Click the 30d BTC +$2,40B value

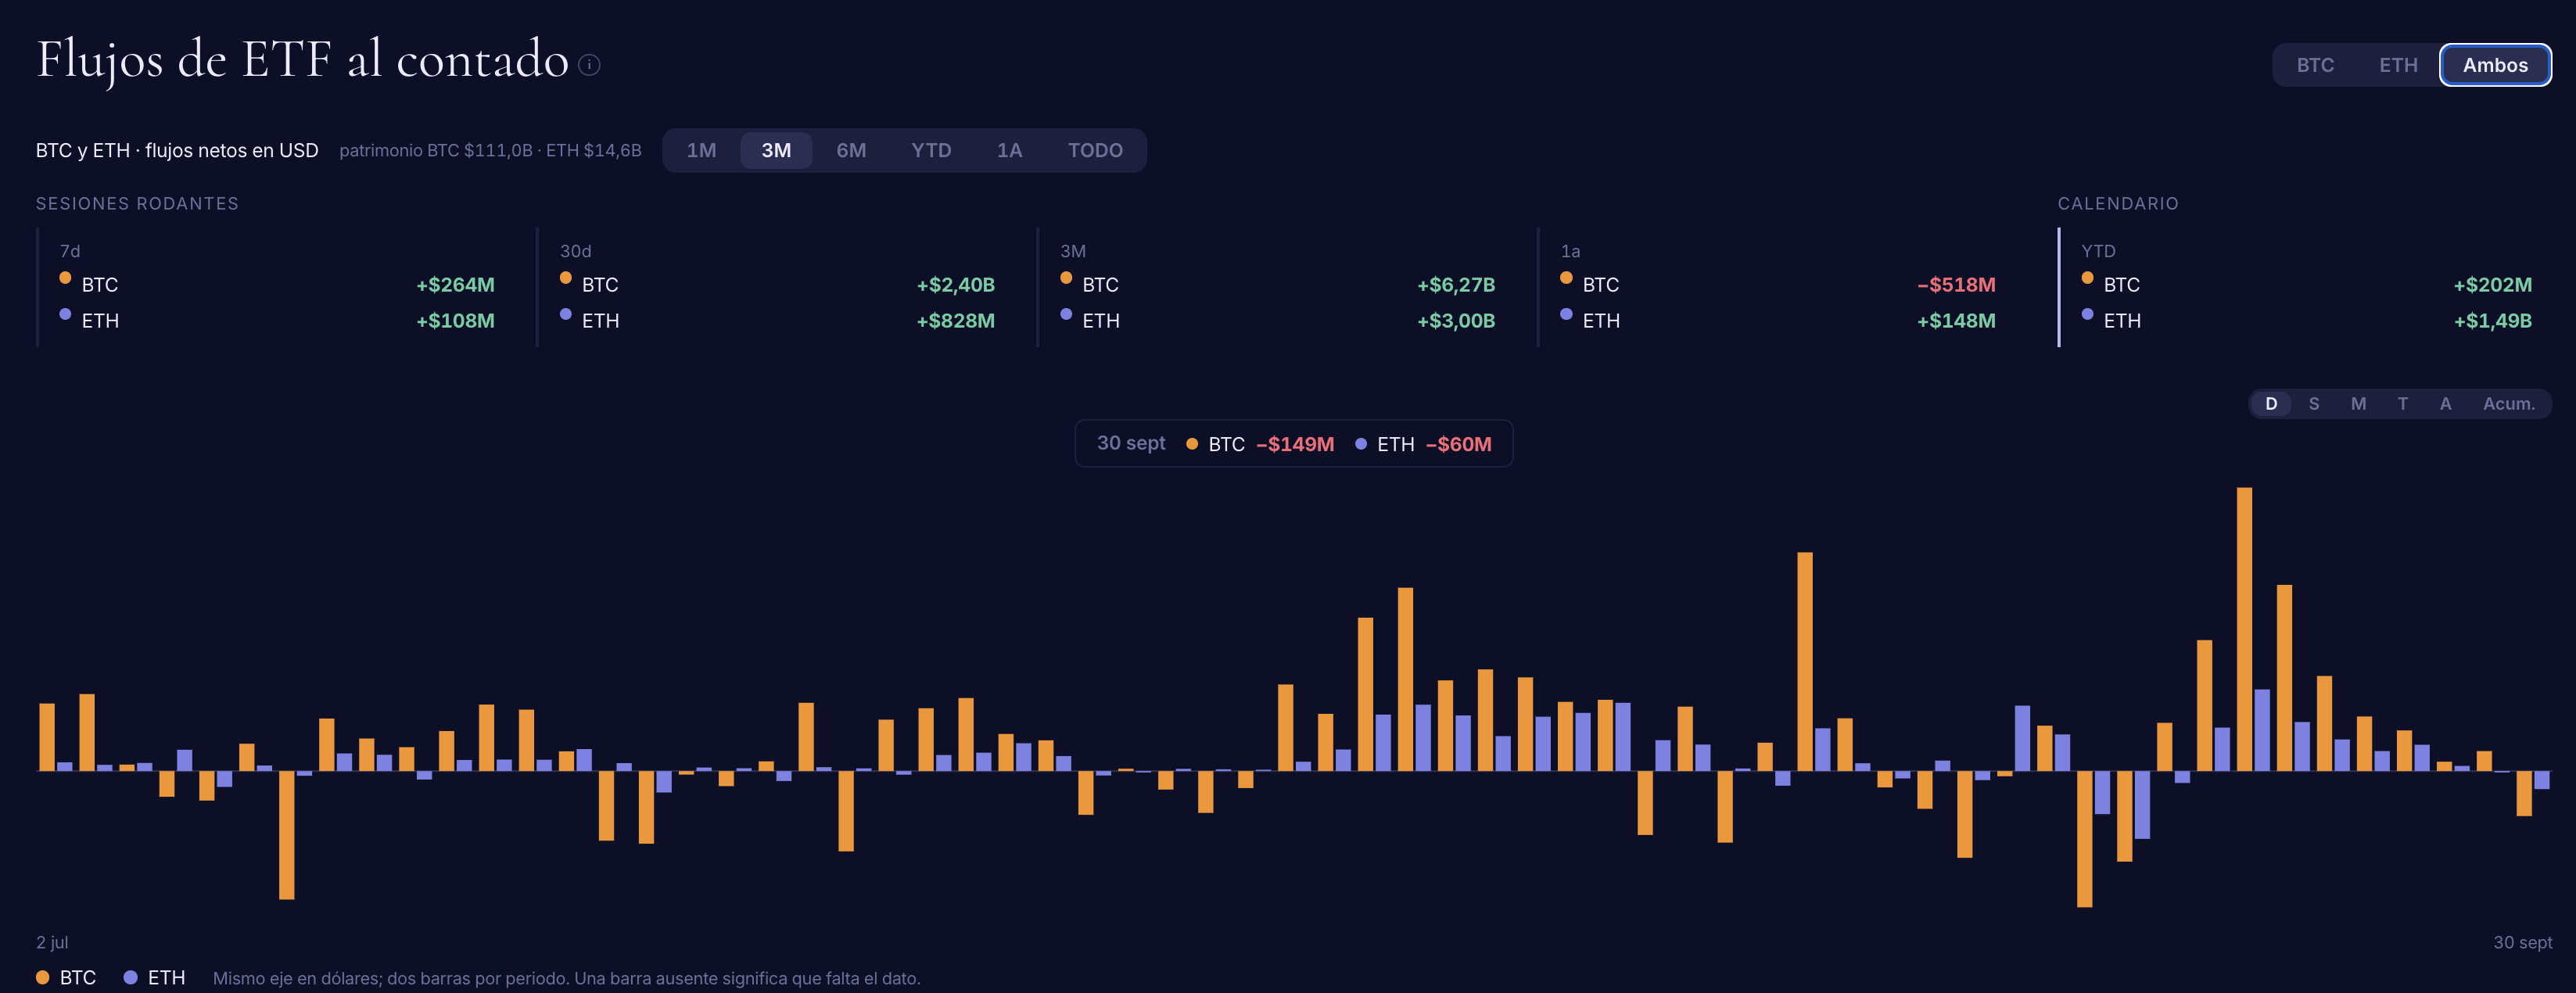955,285
